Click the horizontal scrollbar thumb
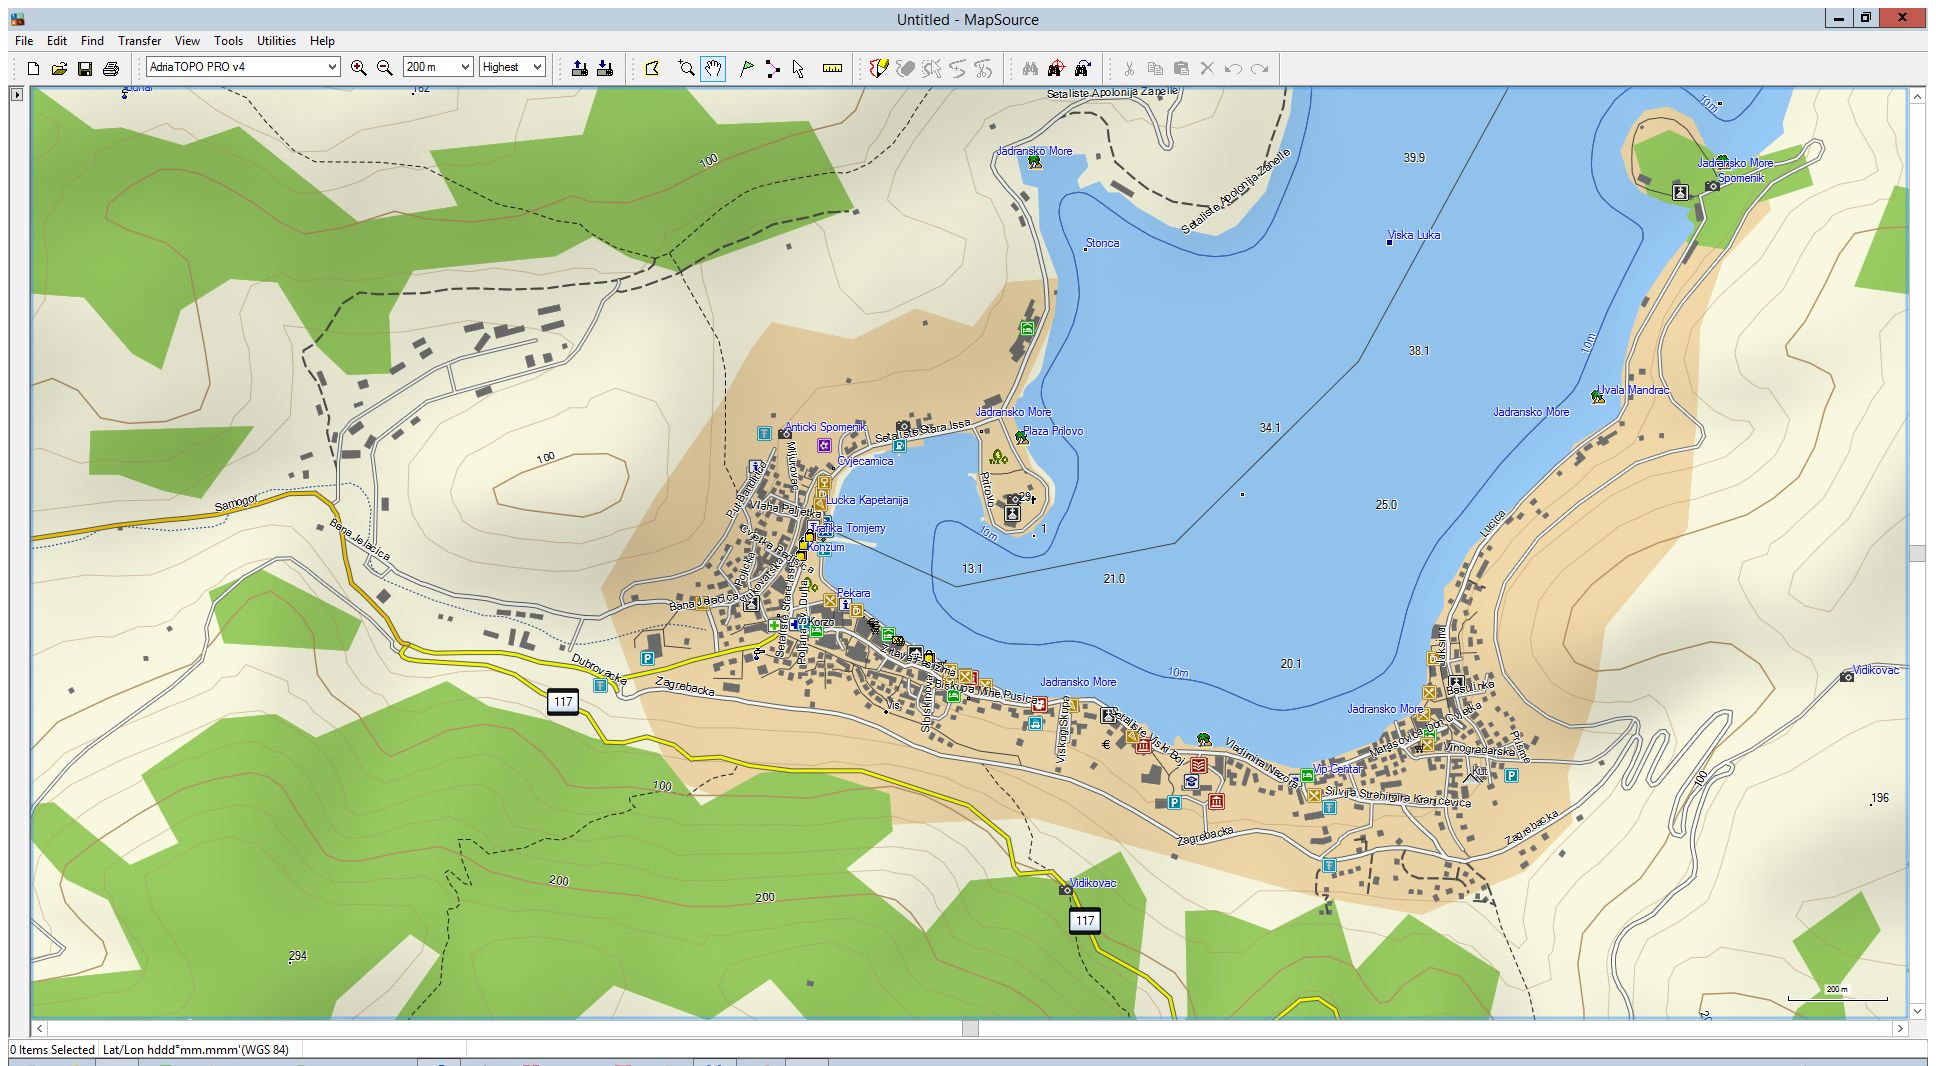 point(970,1028)
